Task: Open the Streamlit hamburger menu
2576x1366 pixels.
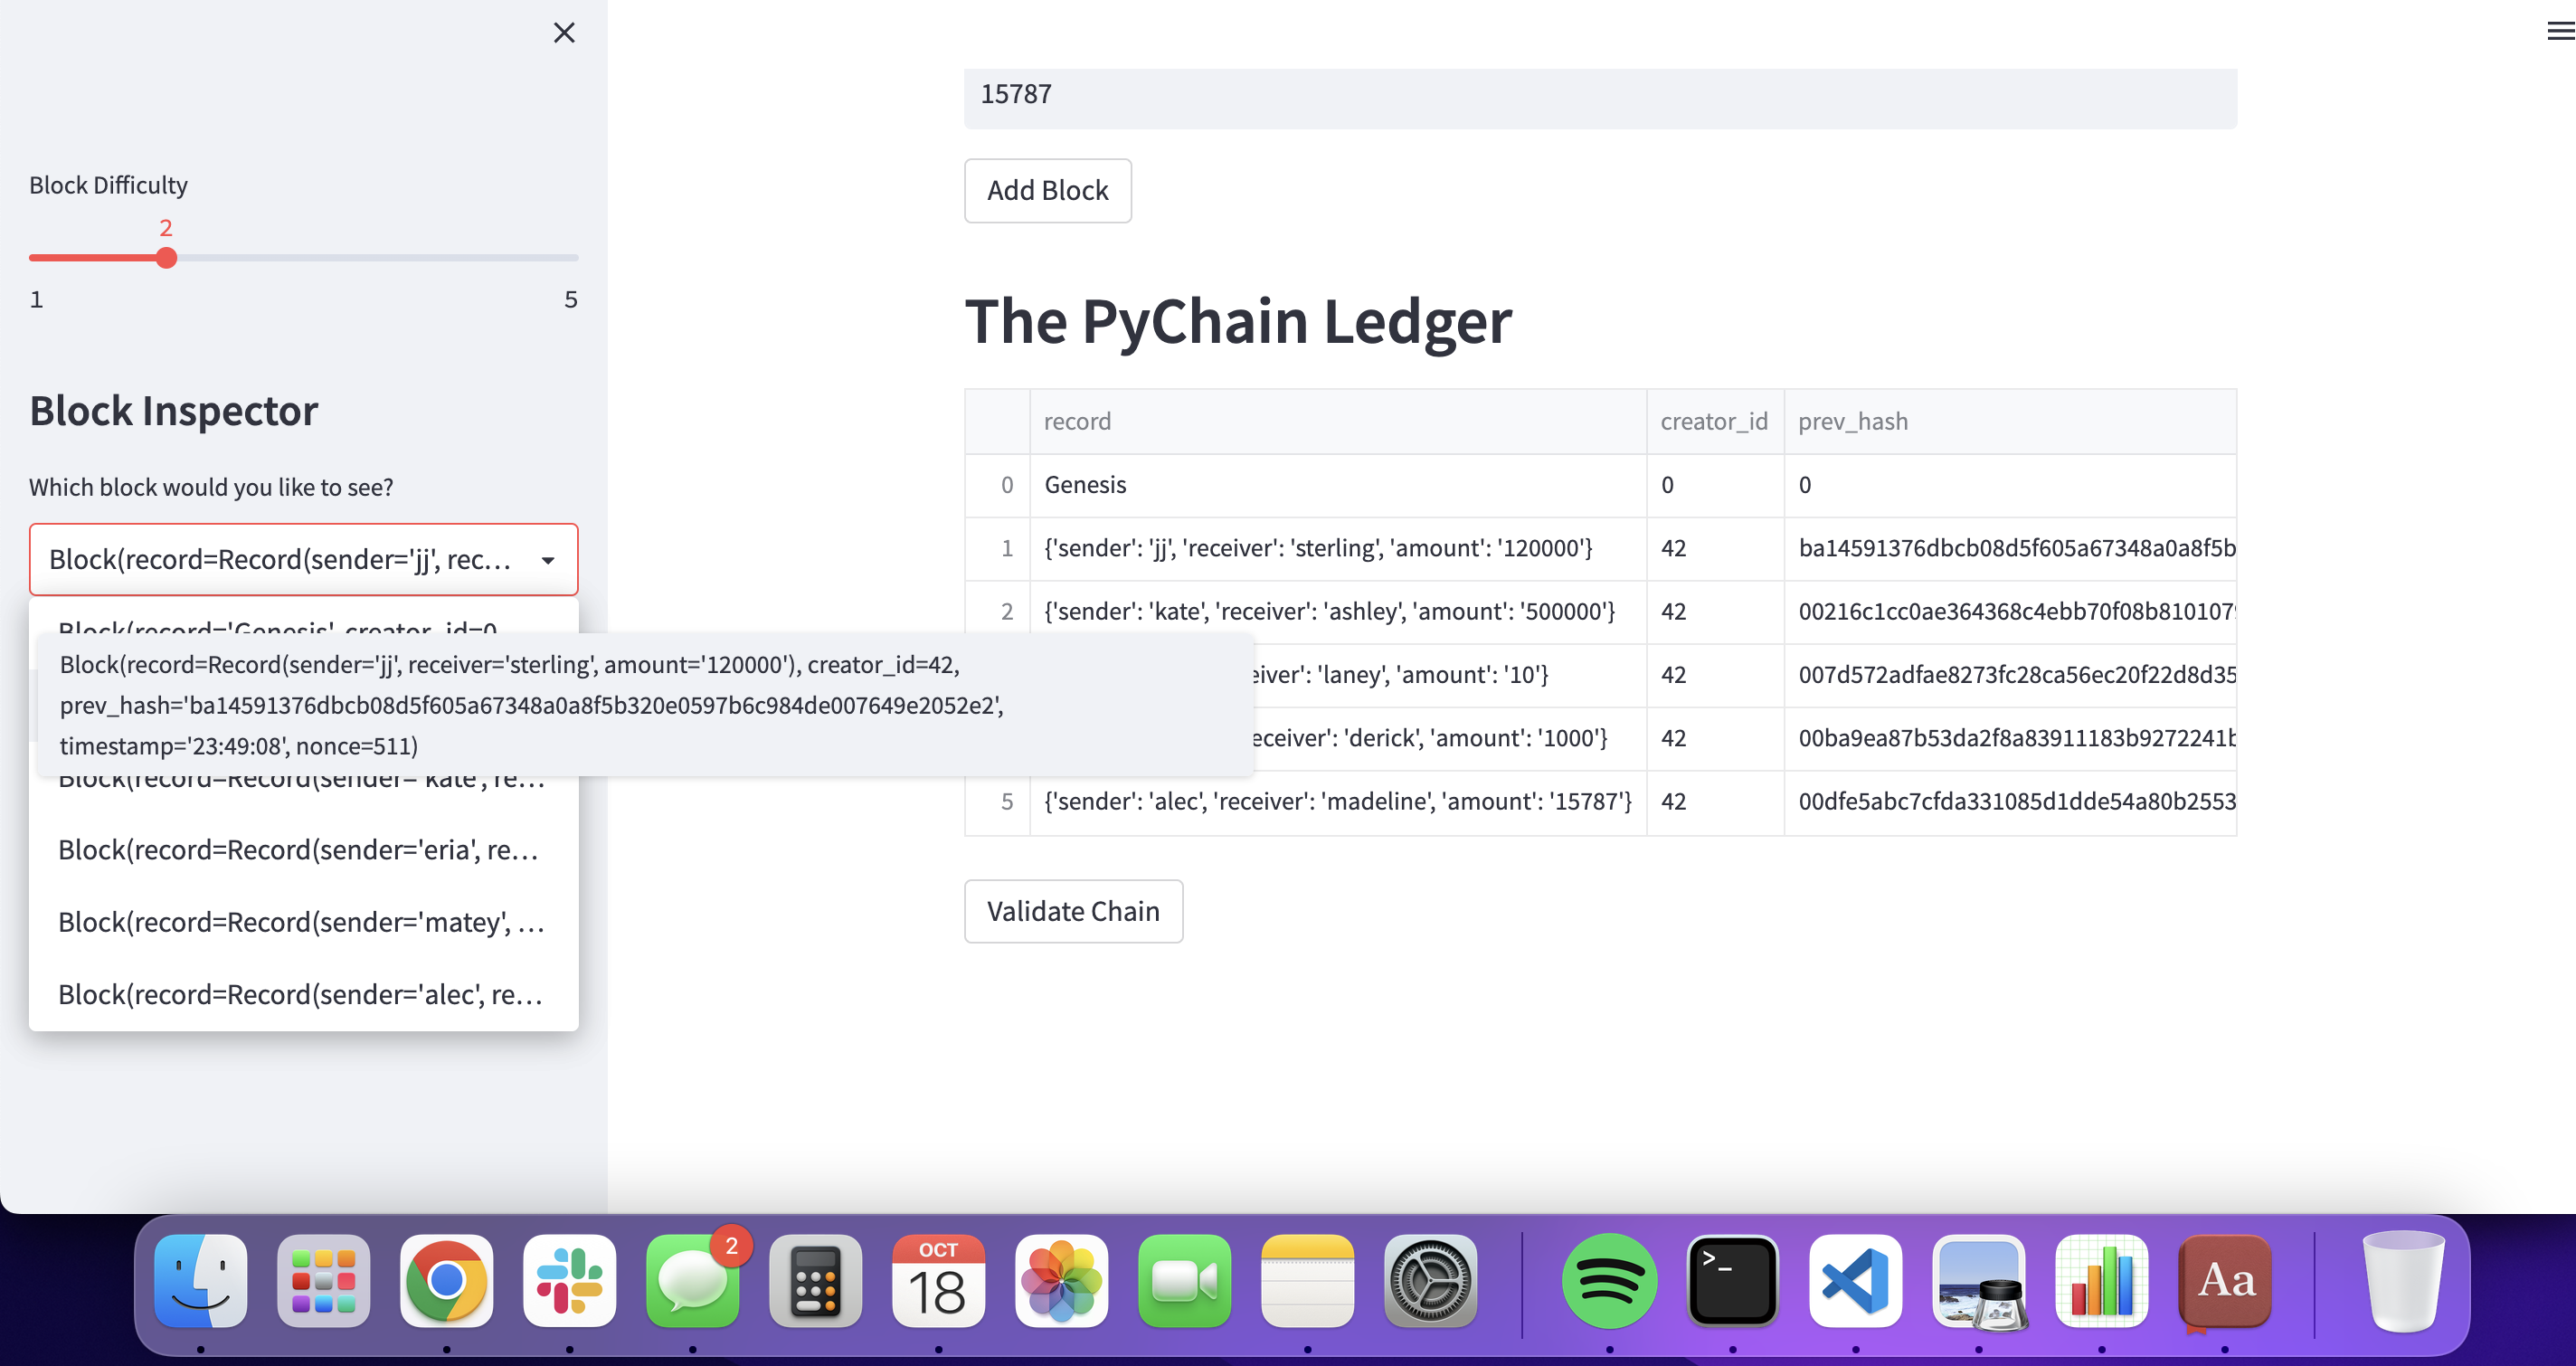Action: tap(2556, 31)
